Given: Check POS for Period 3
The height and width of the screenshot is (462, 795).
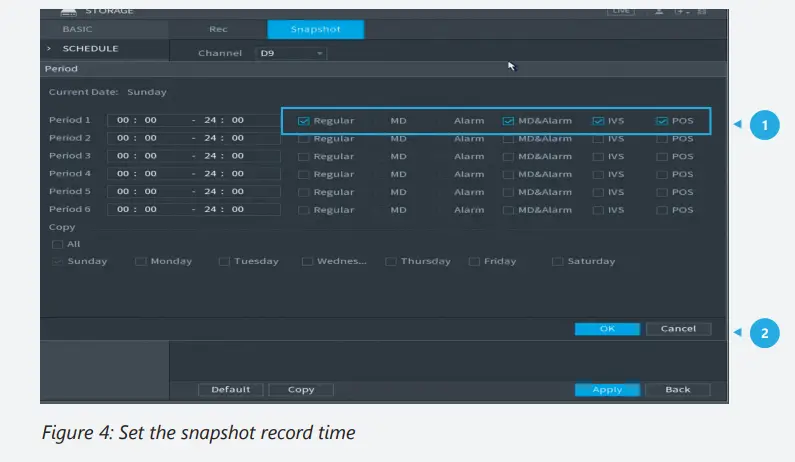Looking at the screenshot, I should click(x=662, y=157).
